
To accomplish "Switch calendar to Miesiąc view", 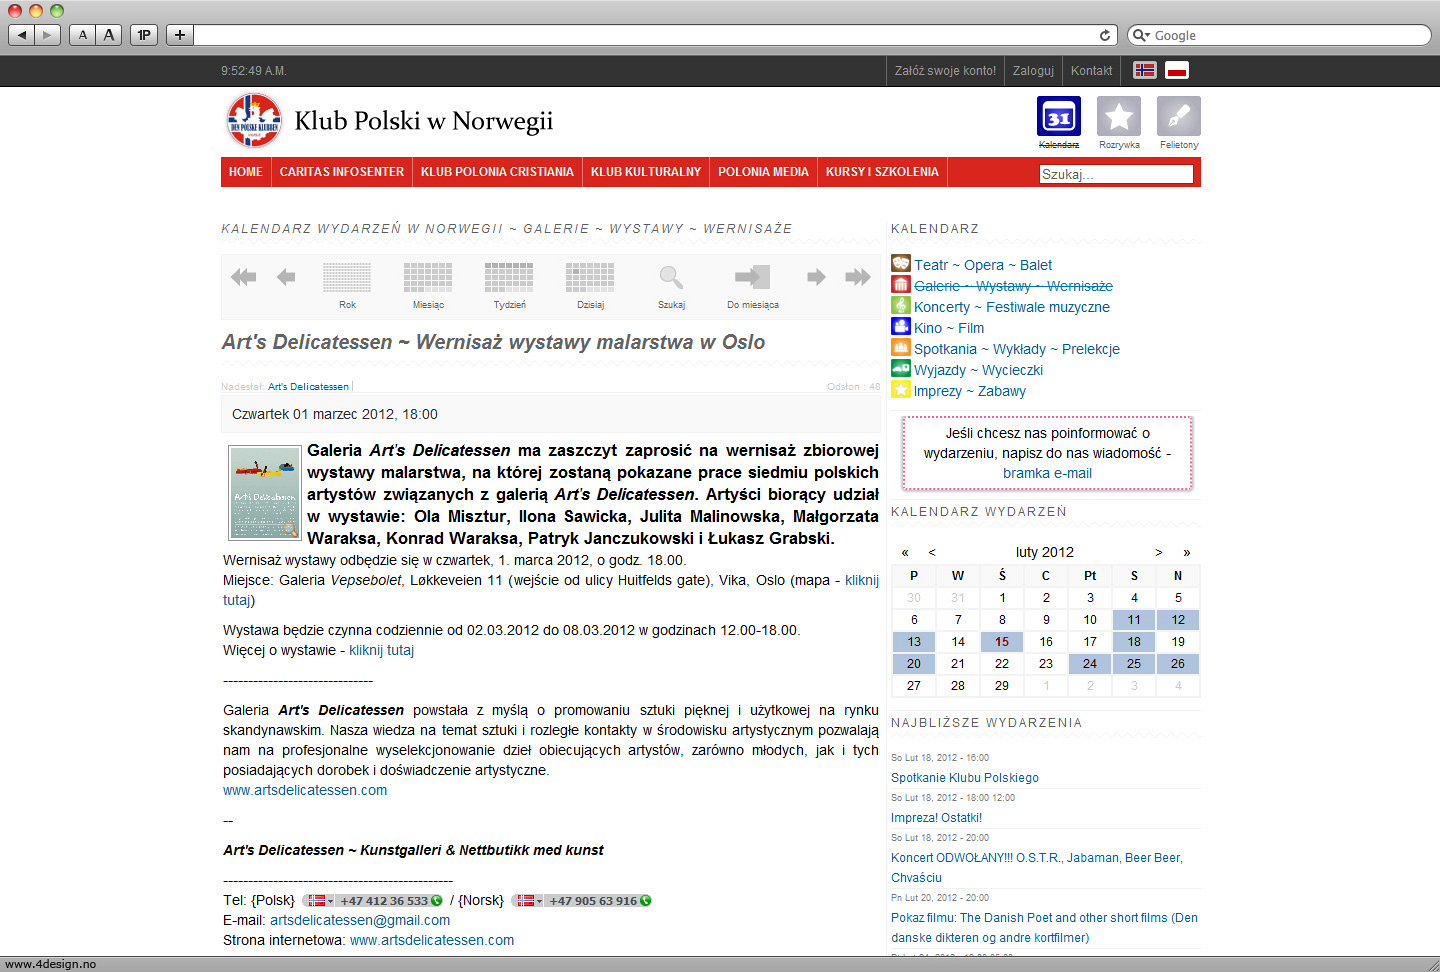I will 428,277.
